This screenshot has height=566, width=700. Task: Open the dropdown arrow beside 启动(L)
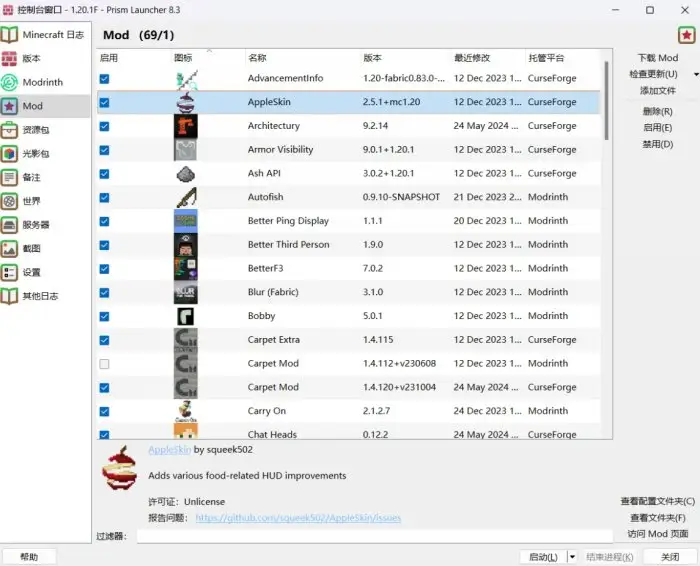572,557
